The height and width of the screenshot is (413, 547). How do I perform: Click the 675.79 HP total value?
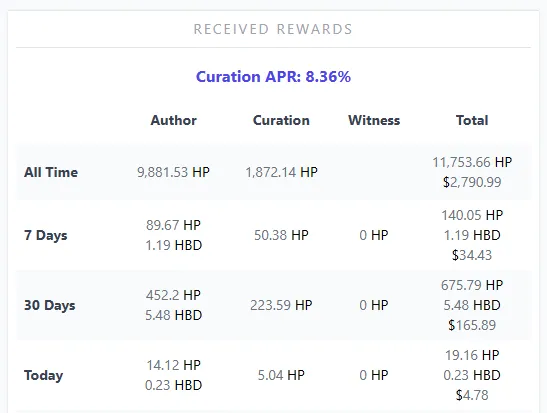coord(472,285)
